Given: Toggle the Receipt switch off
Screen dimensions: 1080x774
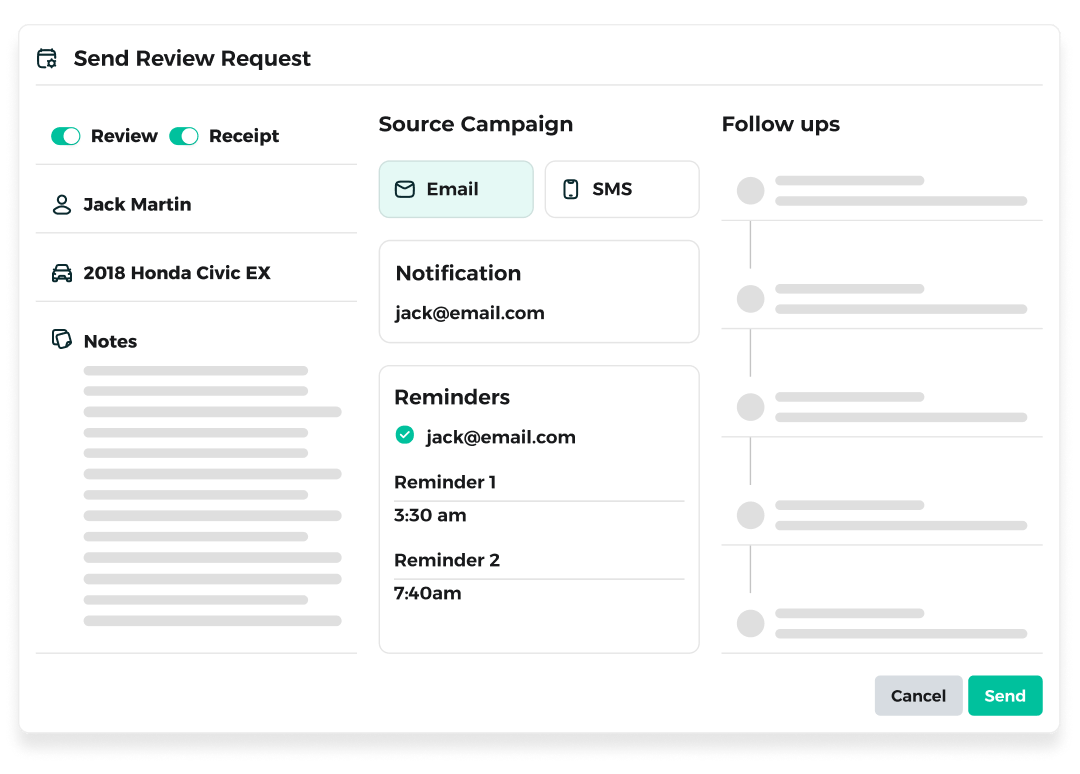Looking at the screenshot, I should click(x=184, y=136).
